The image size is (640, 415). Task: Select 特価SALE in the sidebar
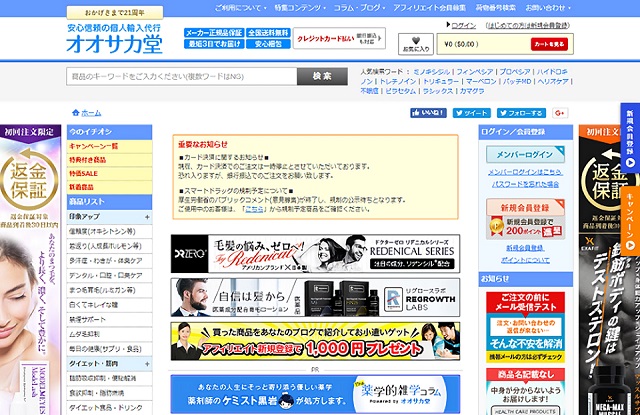(x=109, y=173)
